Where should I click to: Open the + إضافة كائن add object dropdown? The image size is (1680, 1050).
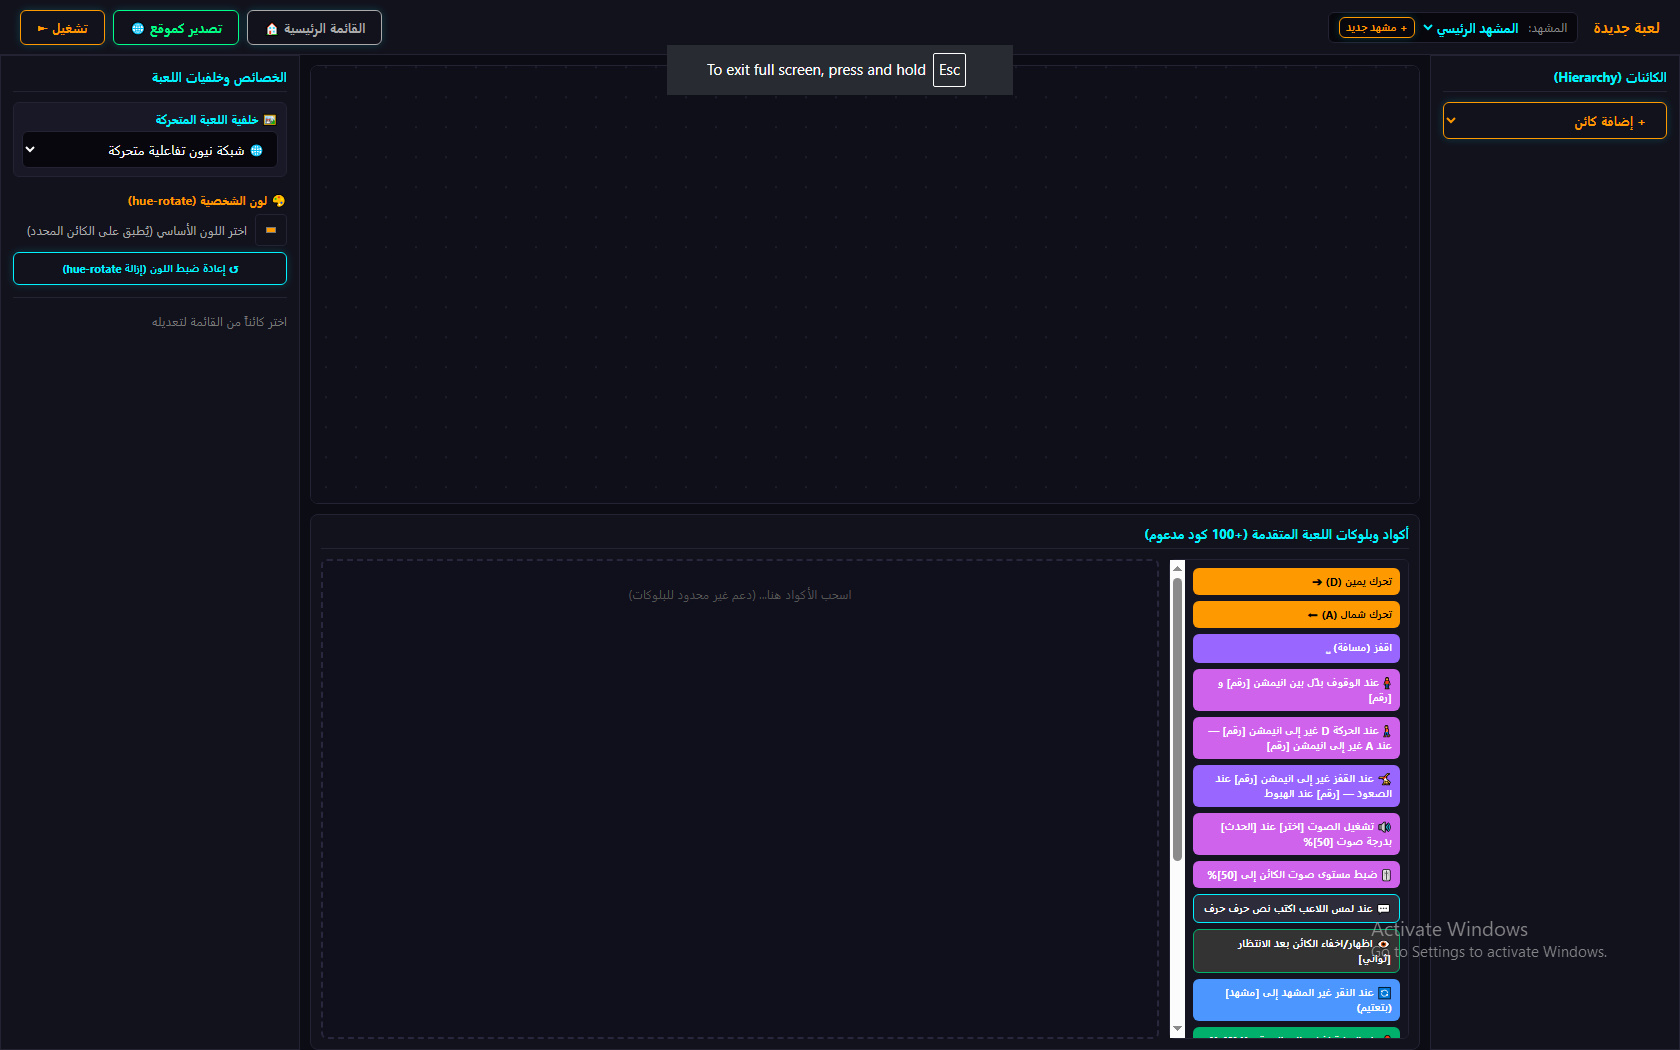click(x=1555, y=121)
